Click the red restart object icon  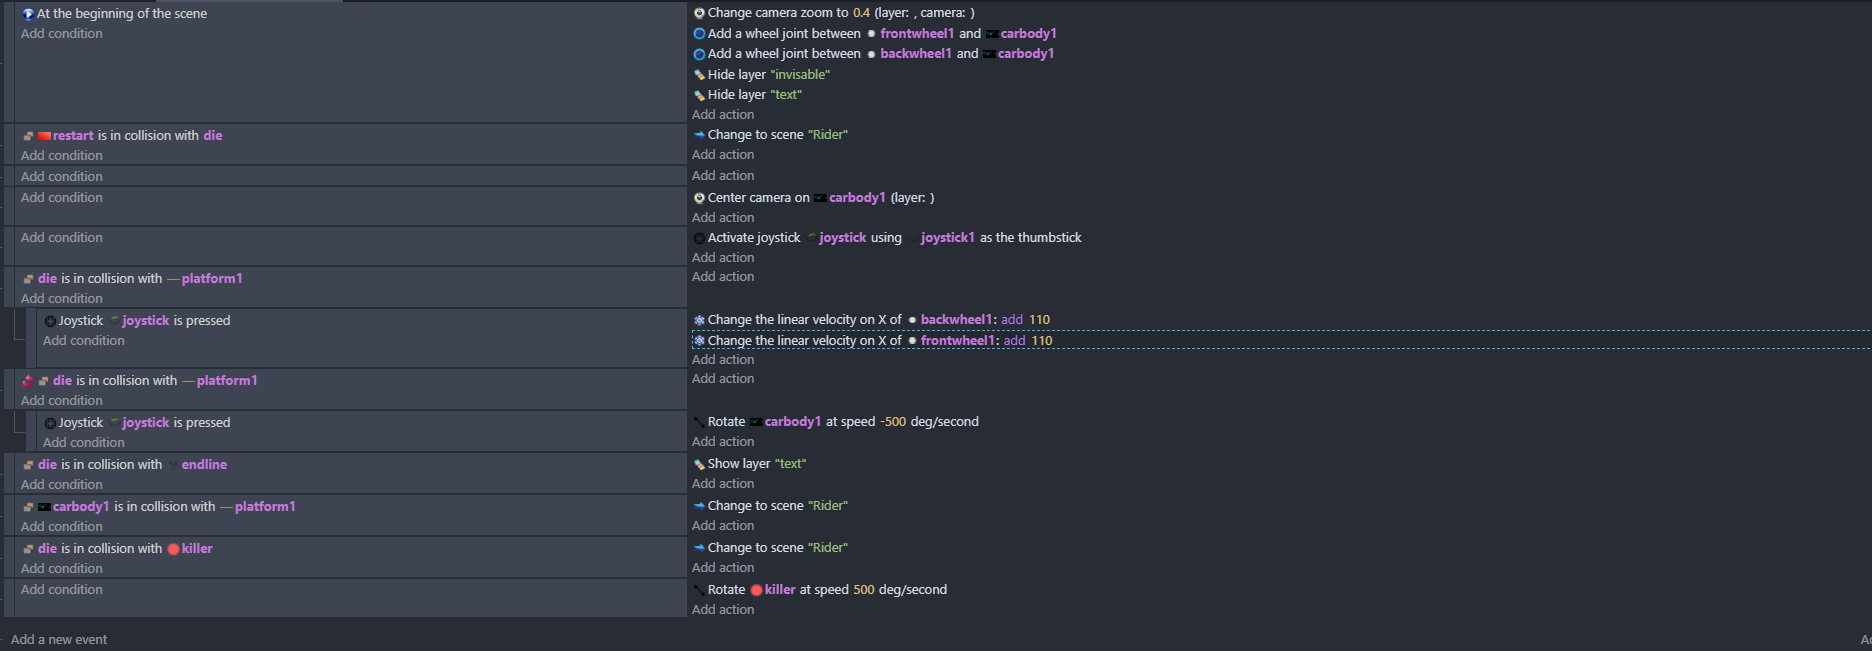tap(44, 136)
